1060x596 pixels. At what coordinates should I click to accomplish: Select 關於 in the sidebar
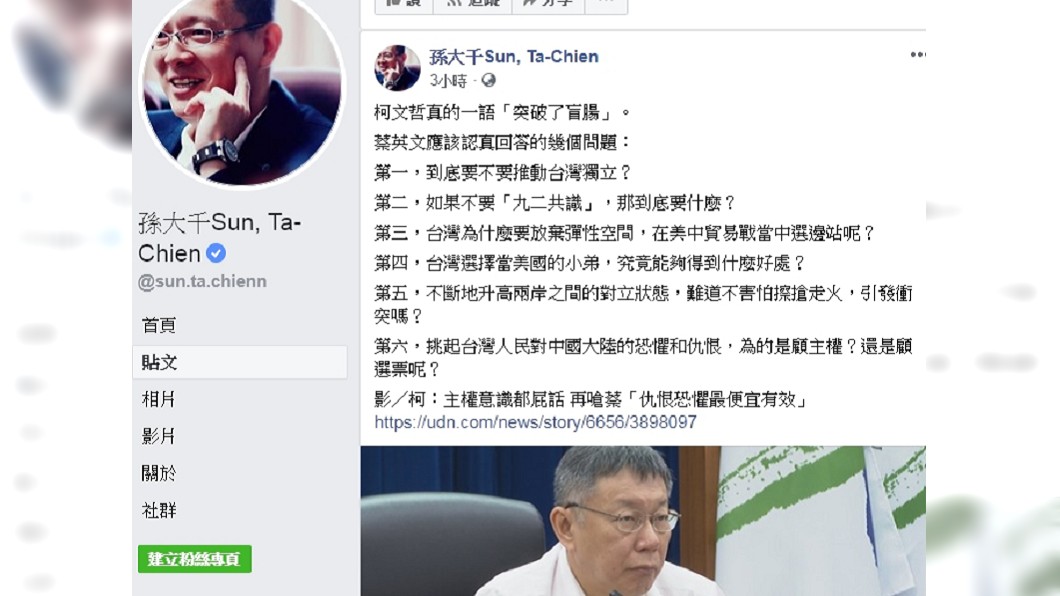click(x=159, y=473)
